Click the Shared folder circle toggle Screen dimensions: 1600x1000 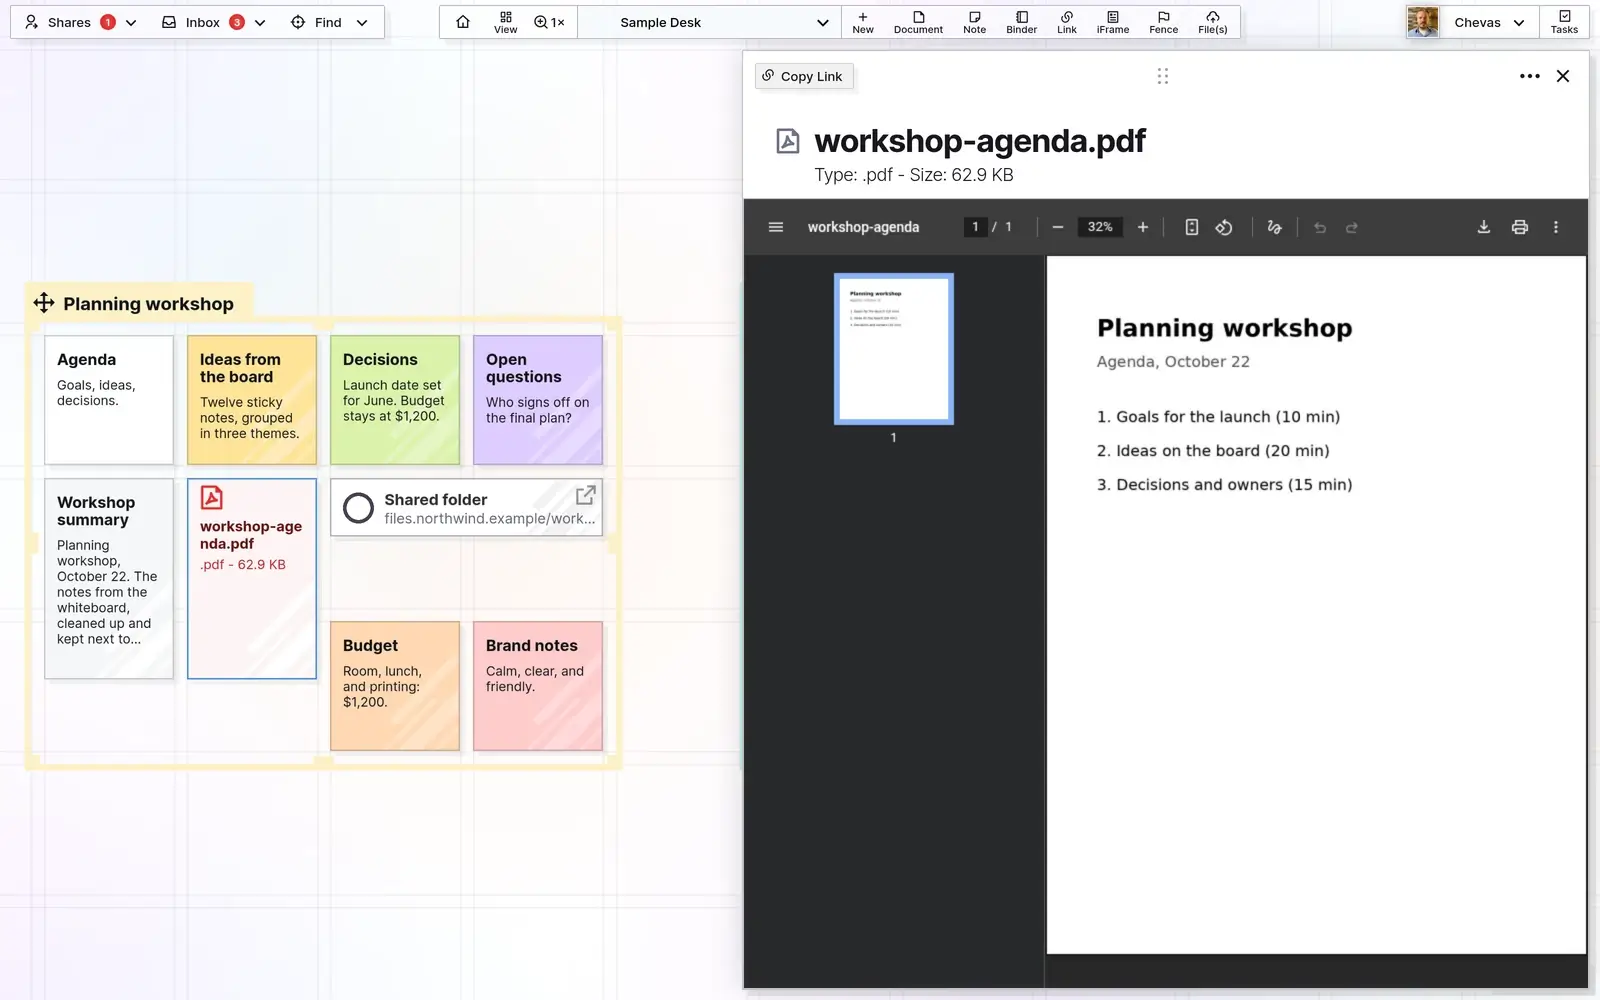click(358, 508)
